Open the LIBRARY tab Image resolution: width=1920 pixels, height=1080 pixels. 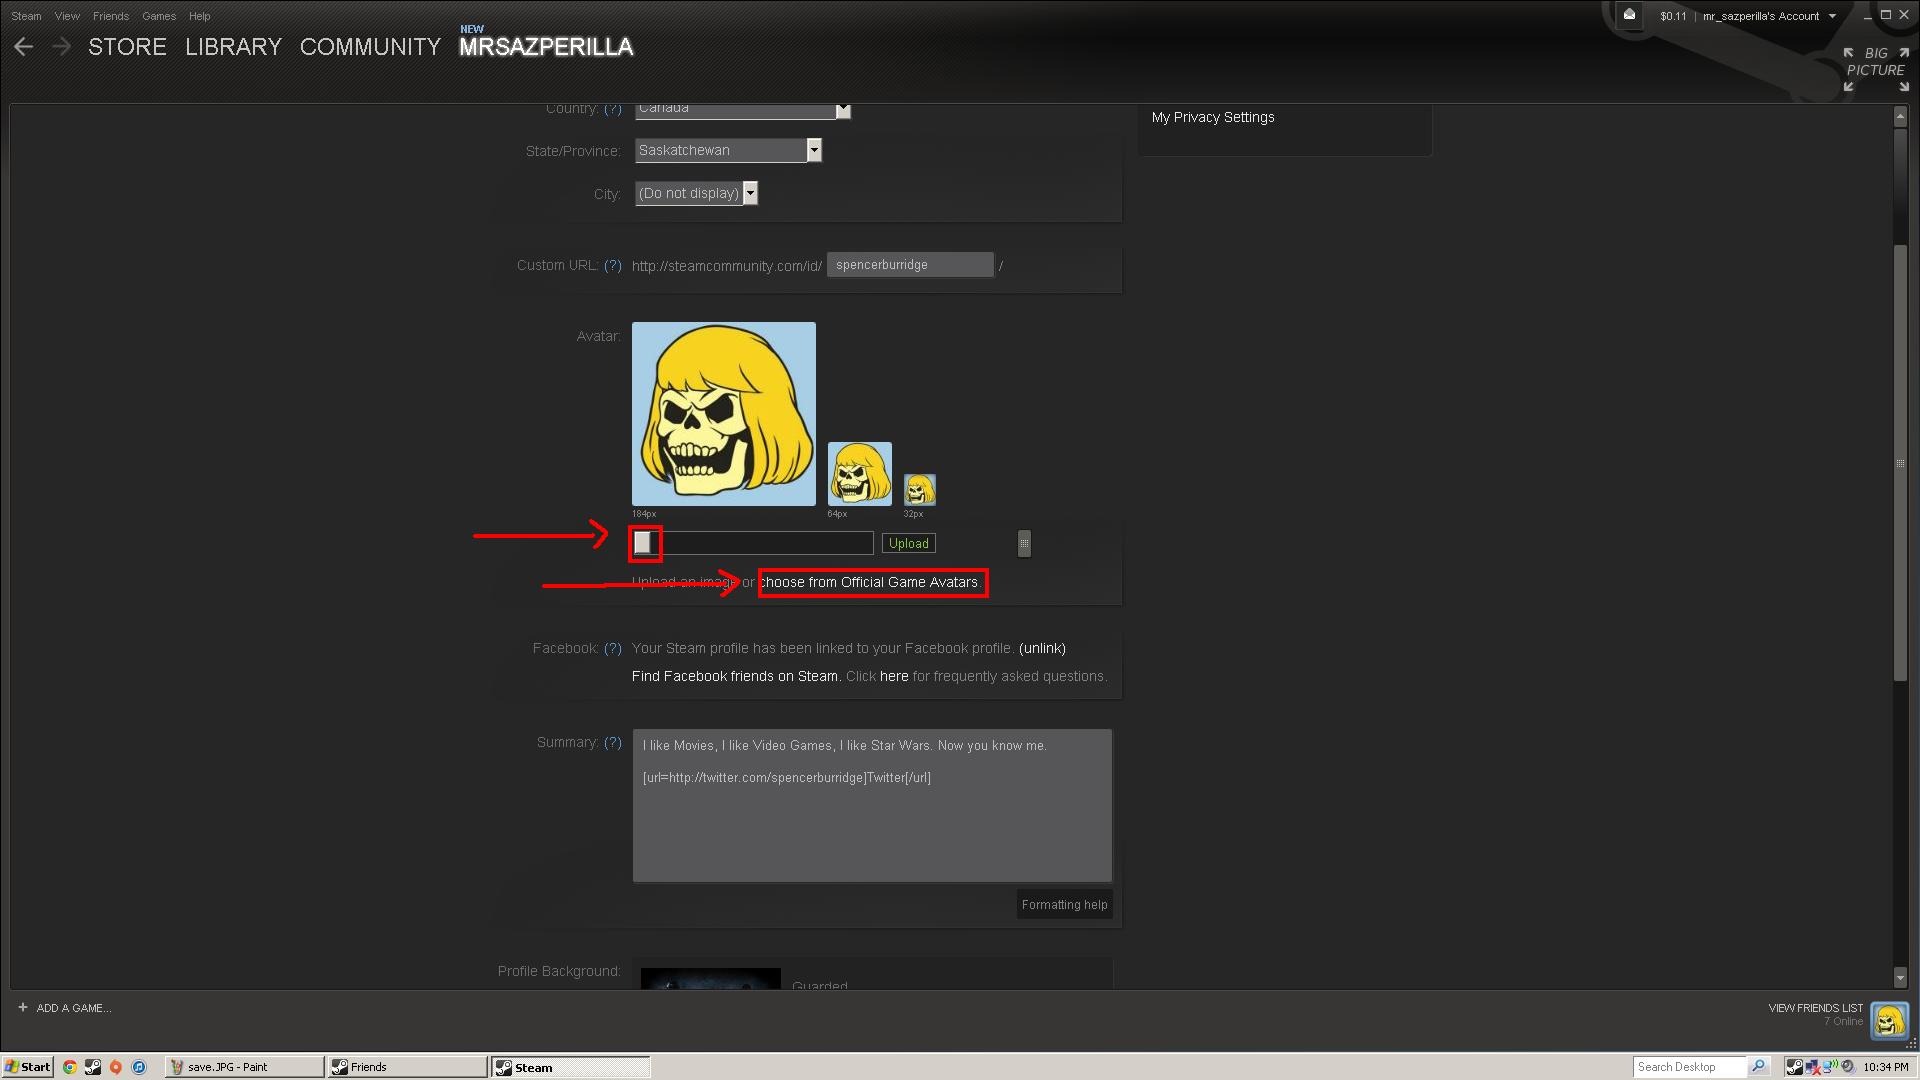pyautogui.click(x=233, y=47)
